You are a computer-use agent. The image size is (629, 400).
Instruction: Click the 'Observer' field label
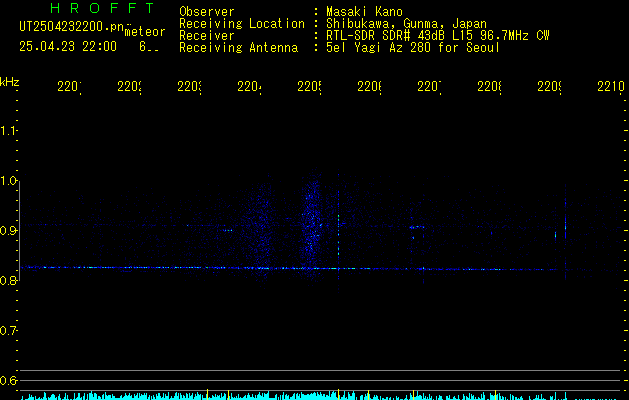[207, 11]
